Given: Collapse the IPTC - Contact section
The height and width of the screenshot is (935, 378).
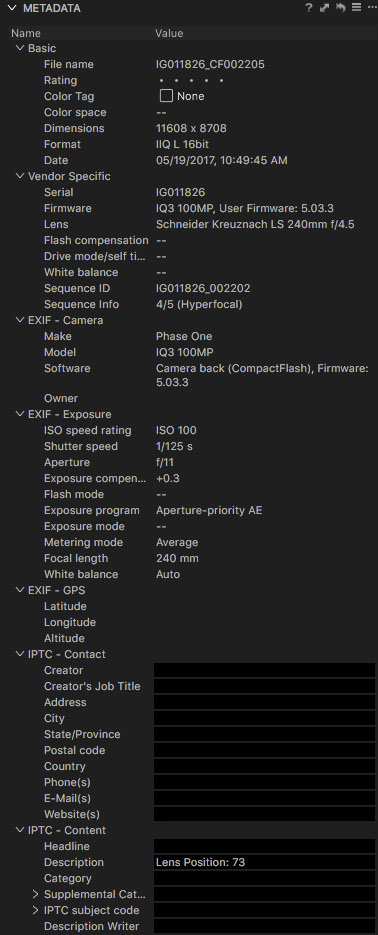Looking at the screenshot, I should pos(20,654).
